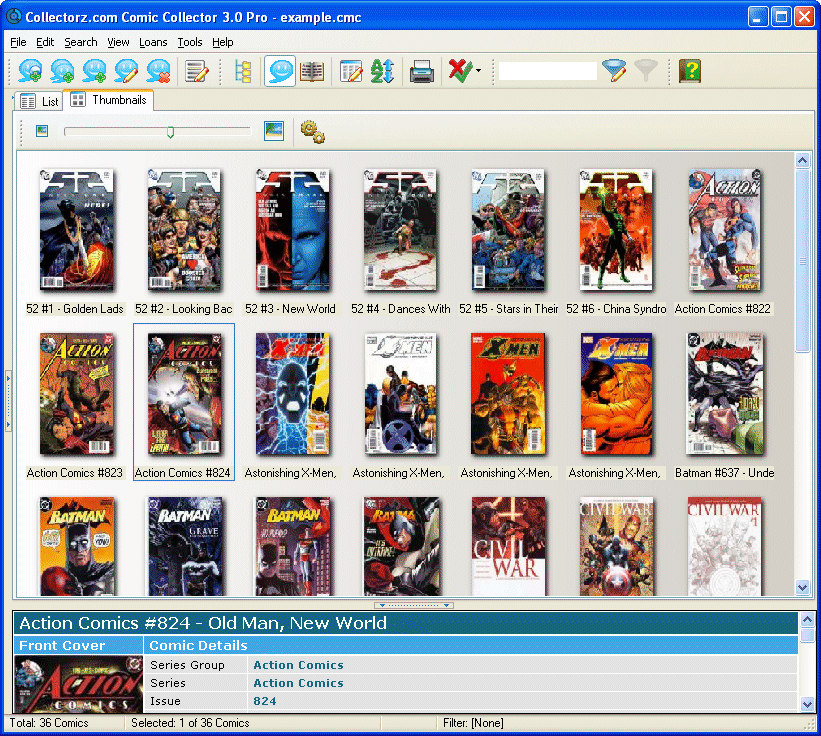
Task: Open the Edit menu
Action: pos(45,42)
